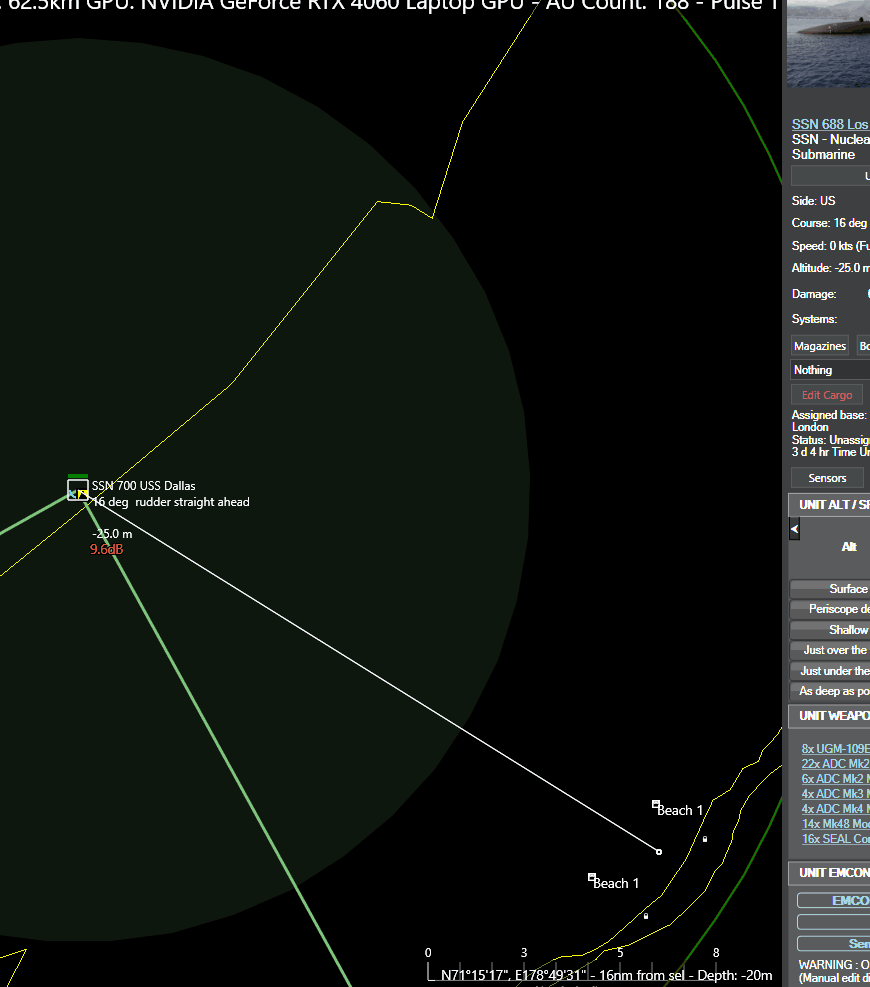Open the 16x SEAL cargo link
This screenshot has height=987, width=870.
[x=835, y=838]
